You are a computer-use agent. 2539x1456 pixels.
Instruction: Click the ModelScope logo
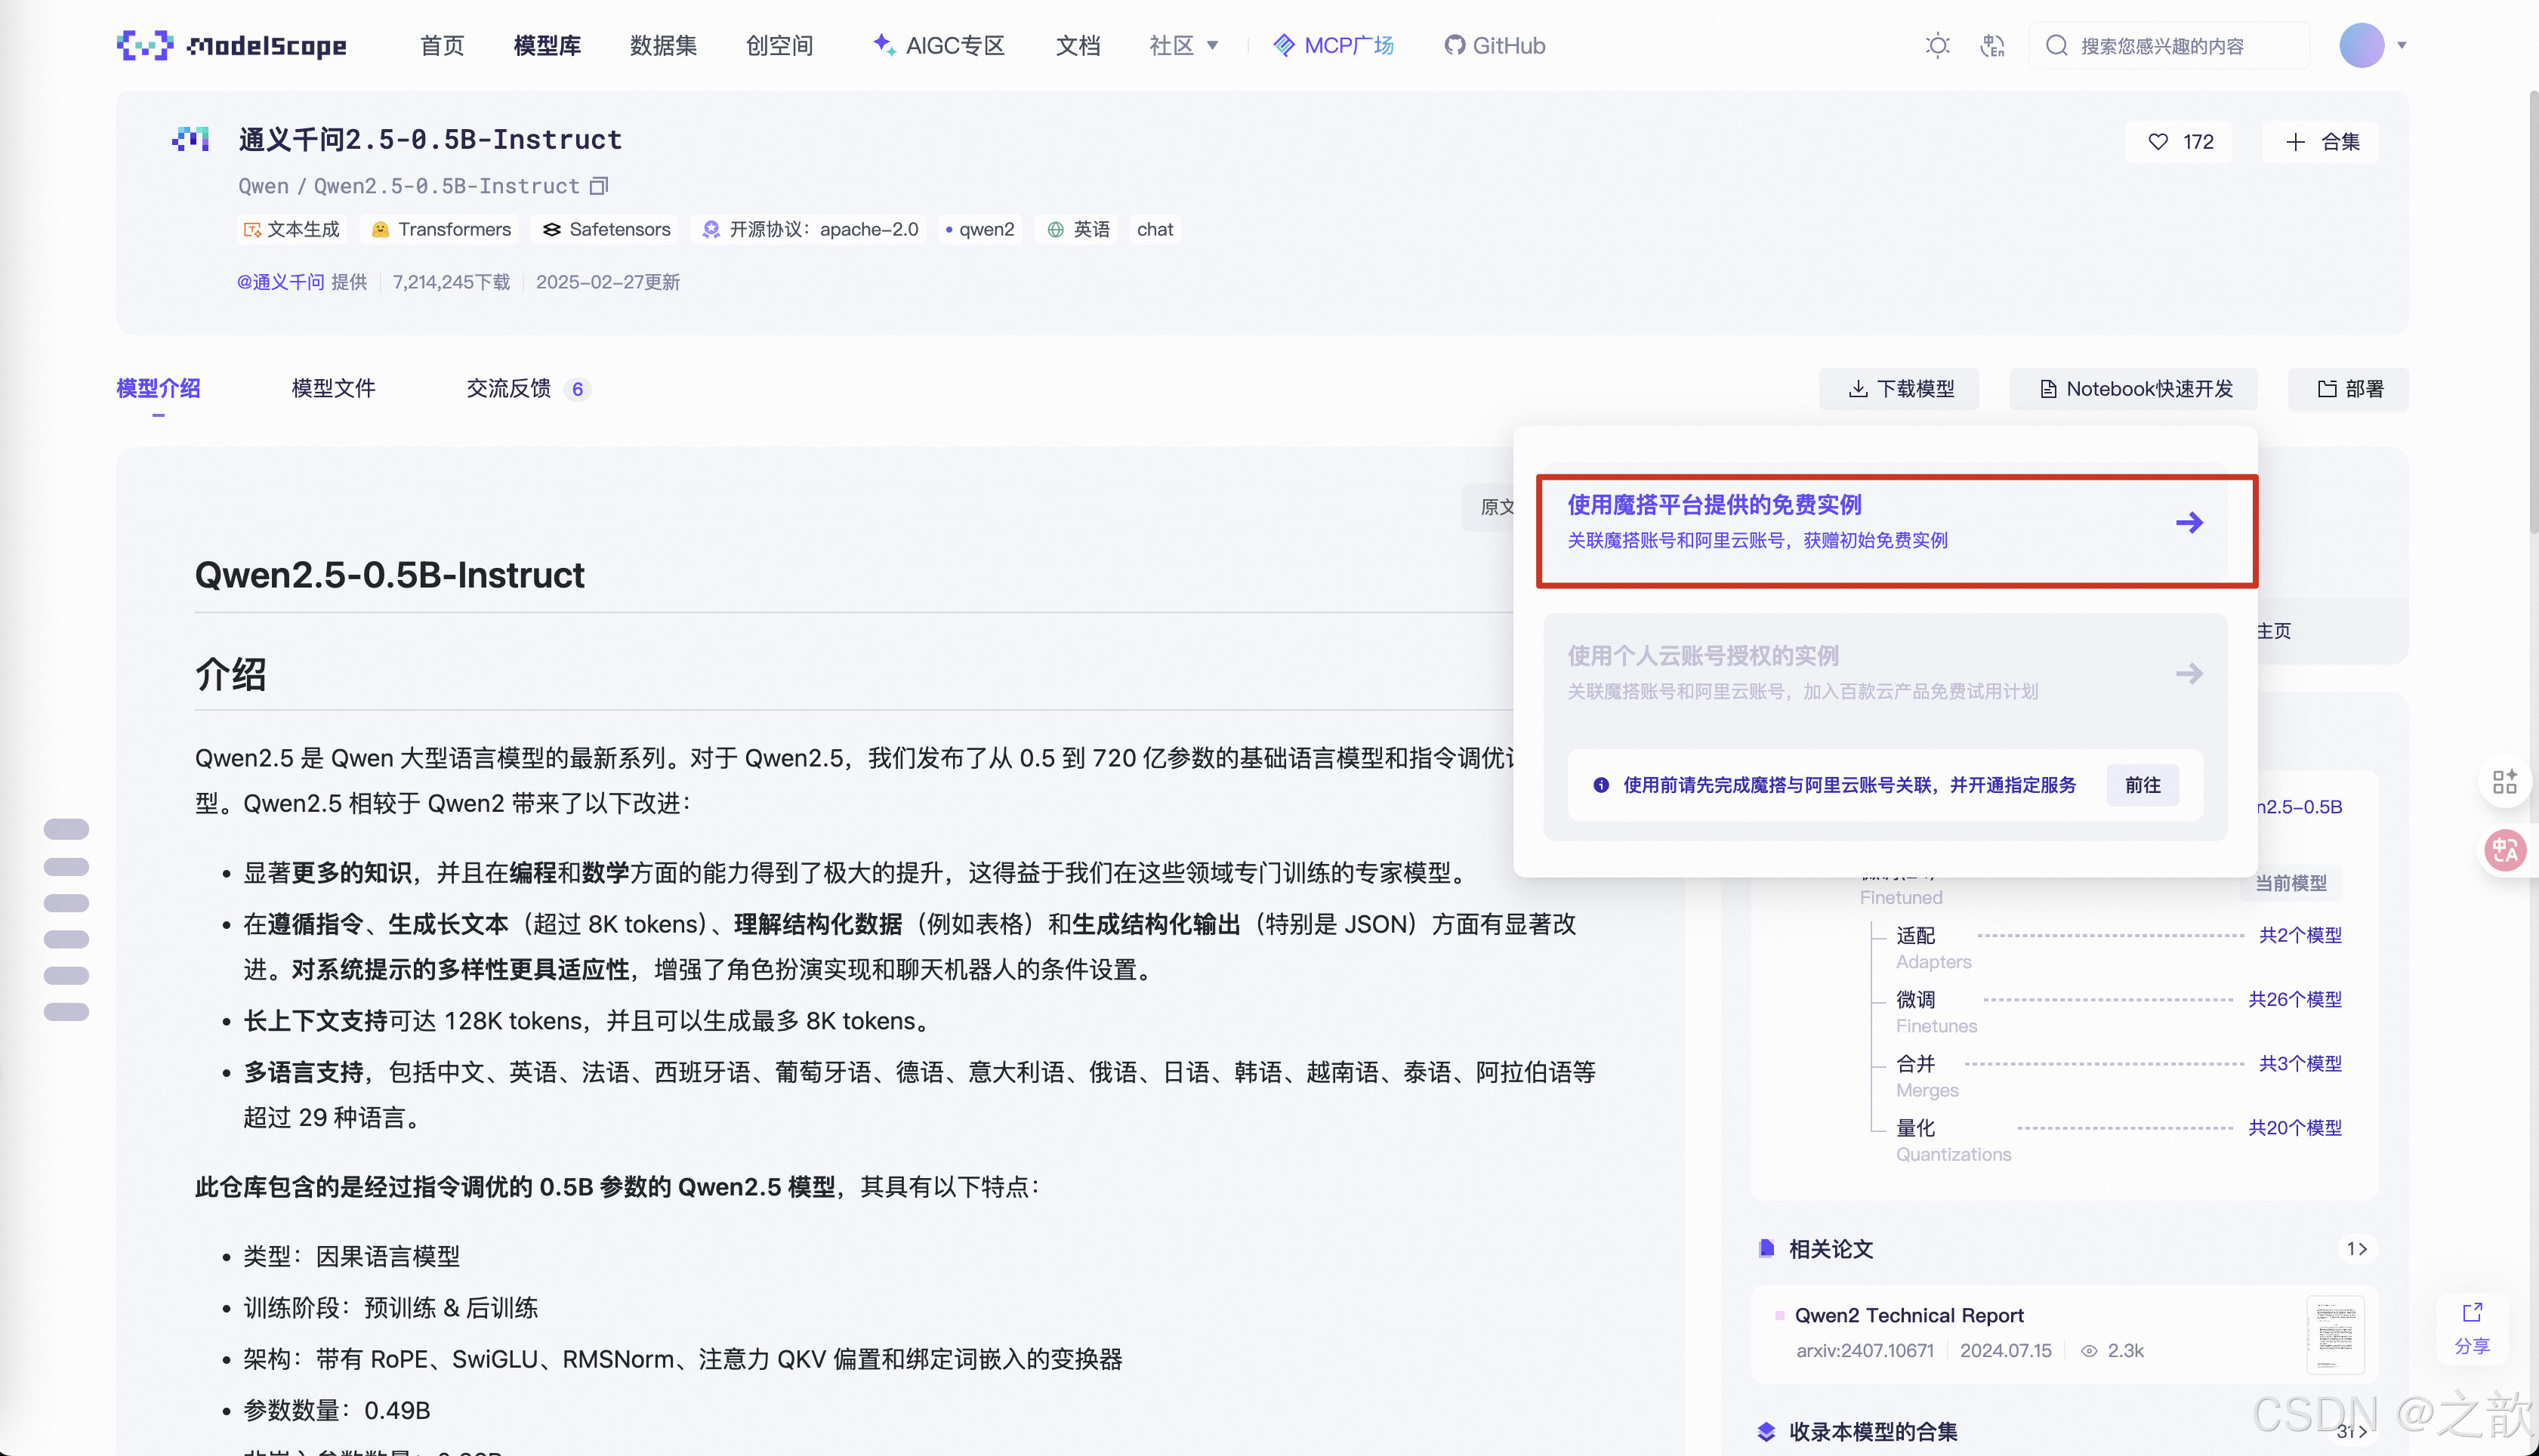232,45
